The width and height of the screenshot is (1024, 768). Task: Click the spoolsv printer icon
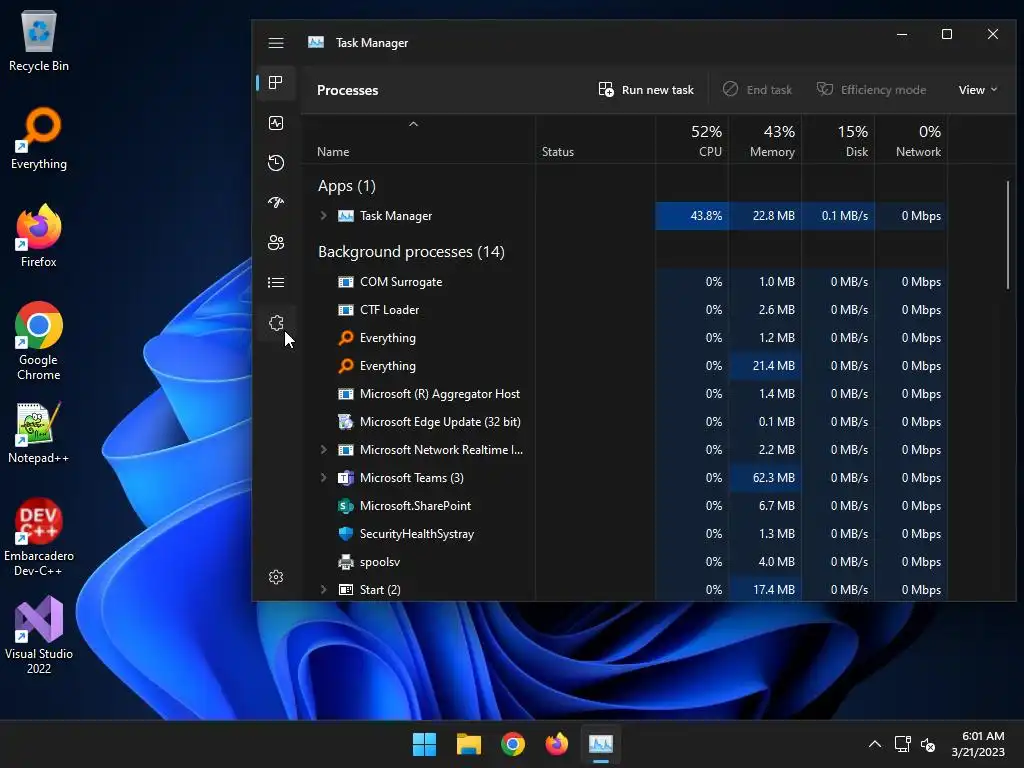(x=345, y=562)
